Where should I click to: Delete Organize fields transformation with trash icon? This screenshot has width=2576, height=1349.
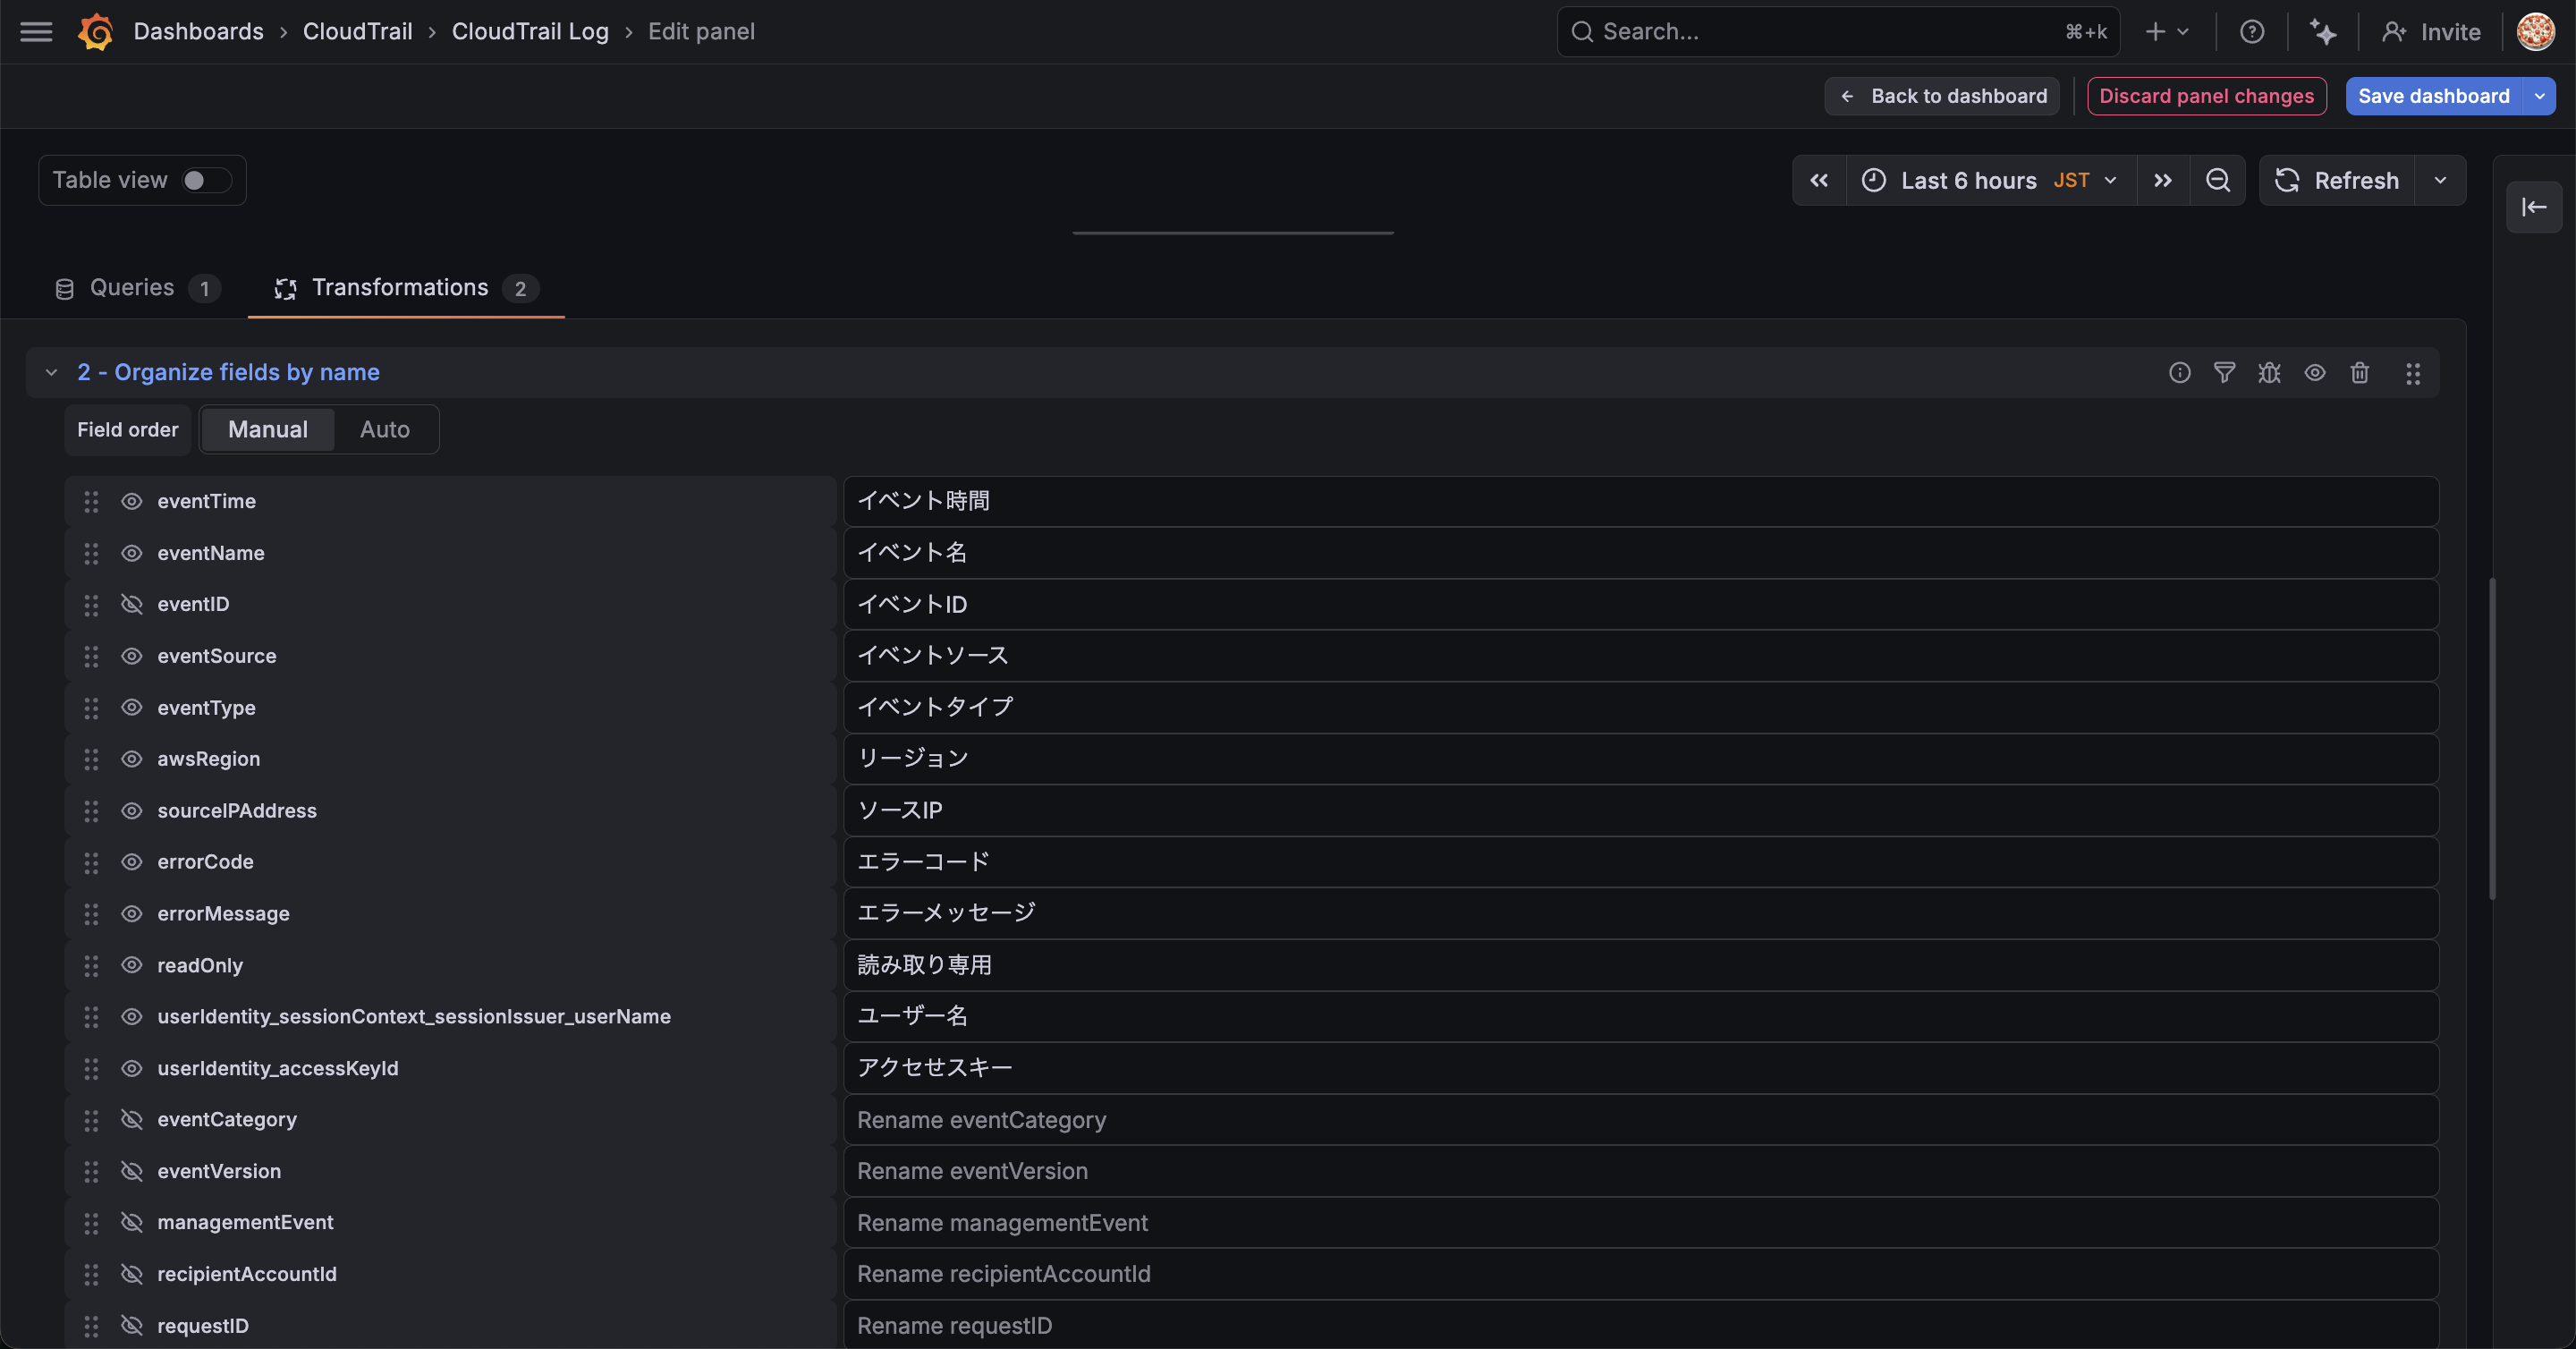(x=2359, y=373)
